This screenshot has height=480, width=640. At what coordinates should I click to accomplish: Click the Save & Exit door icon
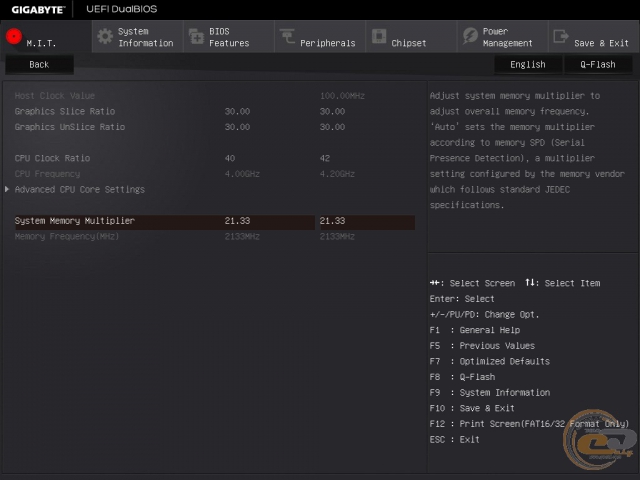pyautogui.click(x=561, y=36)
